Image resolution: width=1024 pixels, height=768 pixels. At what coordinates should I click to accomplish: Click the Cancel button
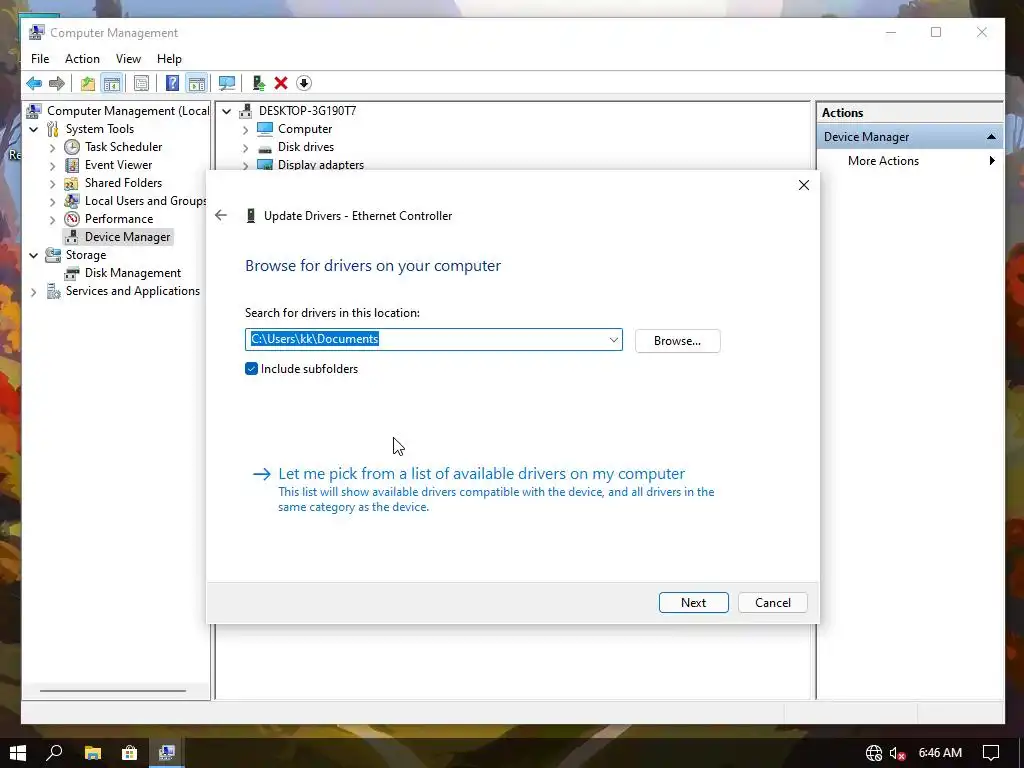point(773,603)
